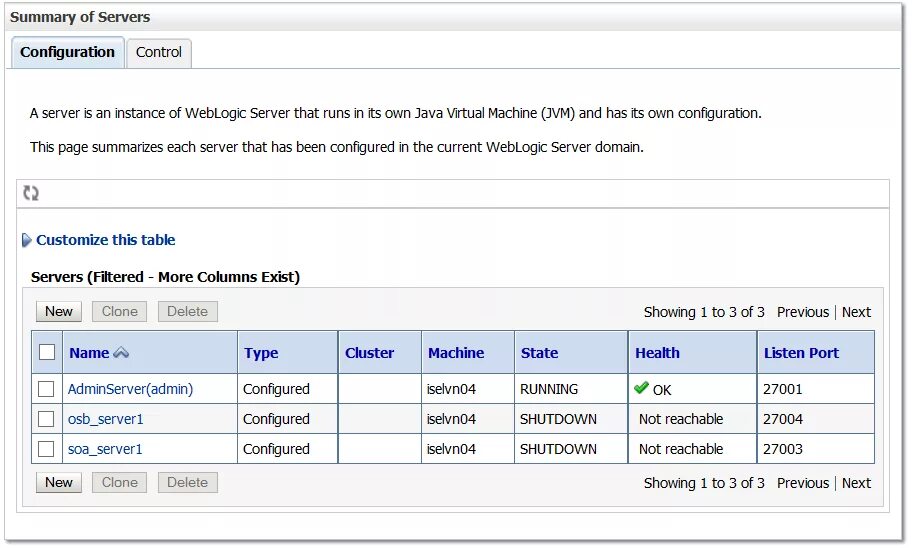Click the SHUTDOWN state of osb_server1

[558, 419]
